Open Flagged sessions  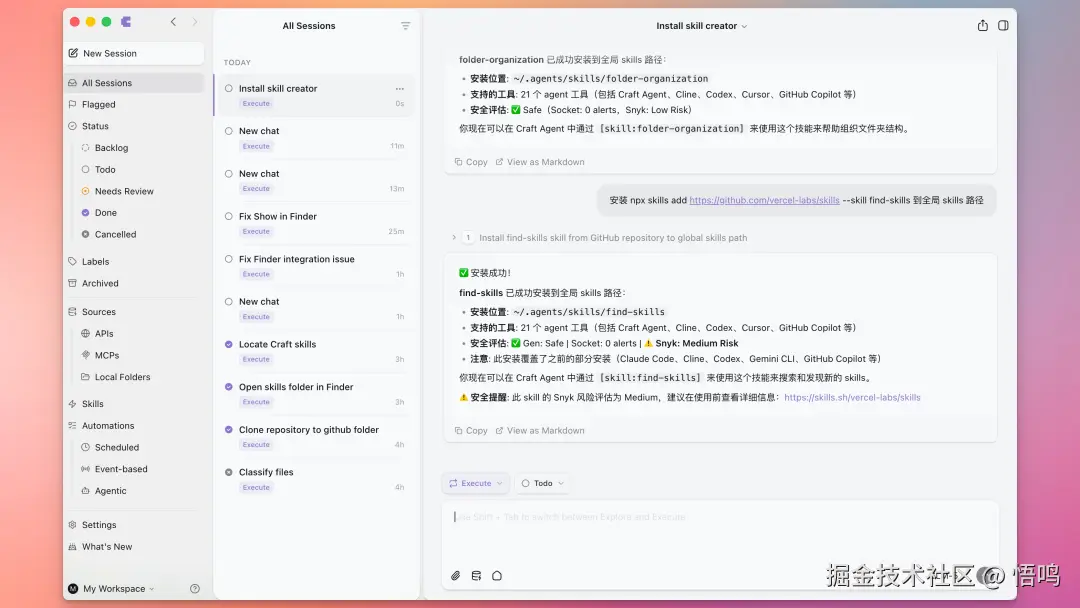coord(98,105)
